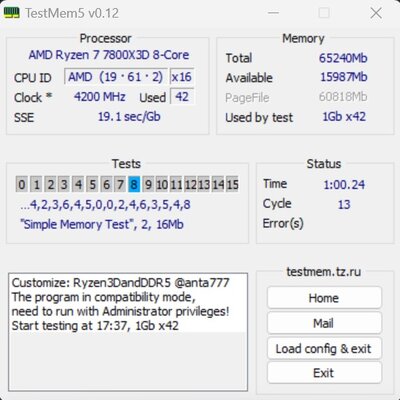The height and width of the screenshot is (400, 400).
Task: Click the 19.1 sec/Gb SSE value
Action: coord(129,117)
